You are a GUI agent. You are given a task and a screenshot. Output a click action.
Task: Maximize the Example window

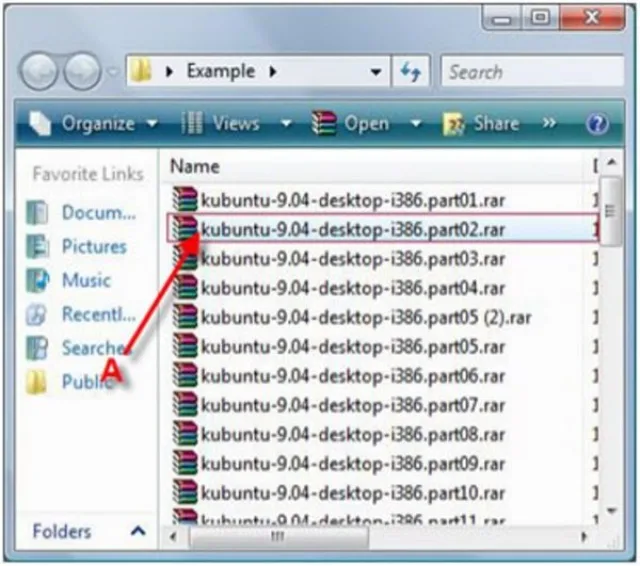(x=540, y=18)
